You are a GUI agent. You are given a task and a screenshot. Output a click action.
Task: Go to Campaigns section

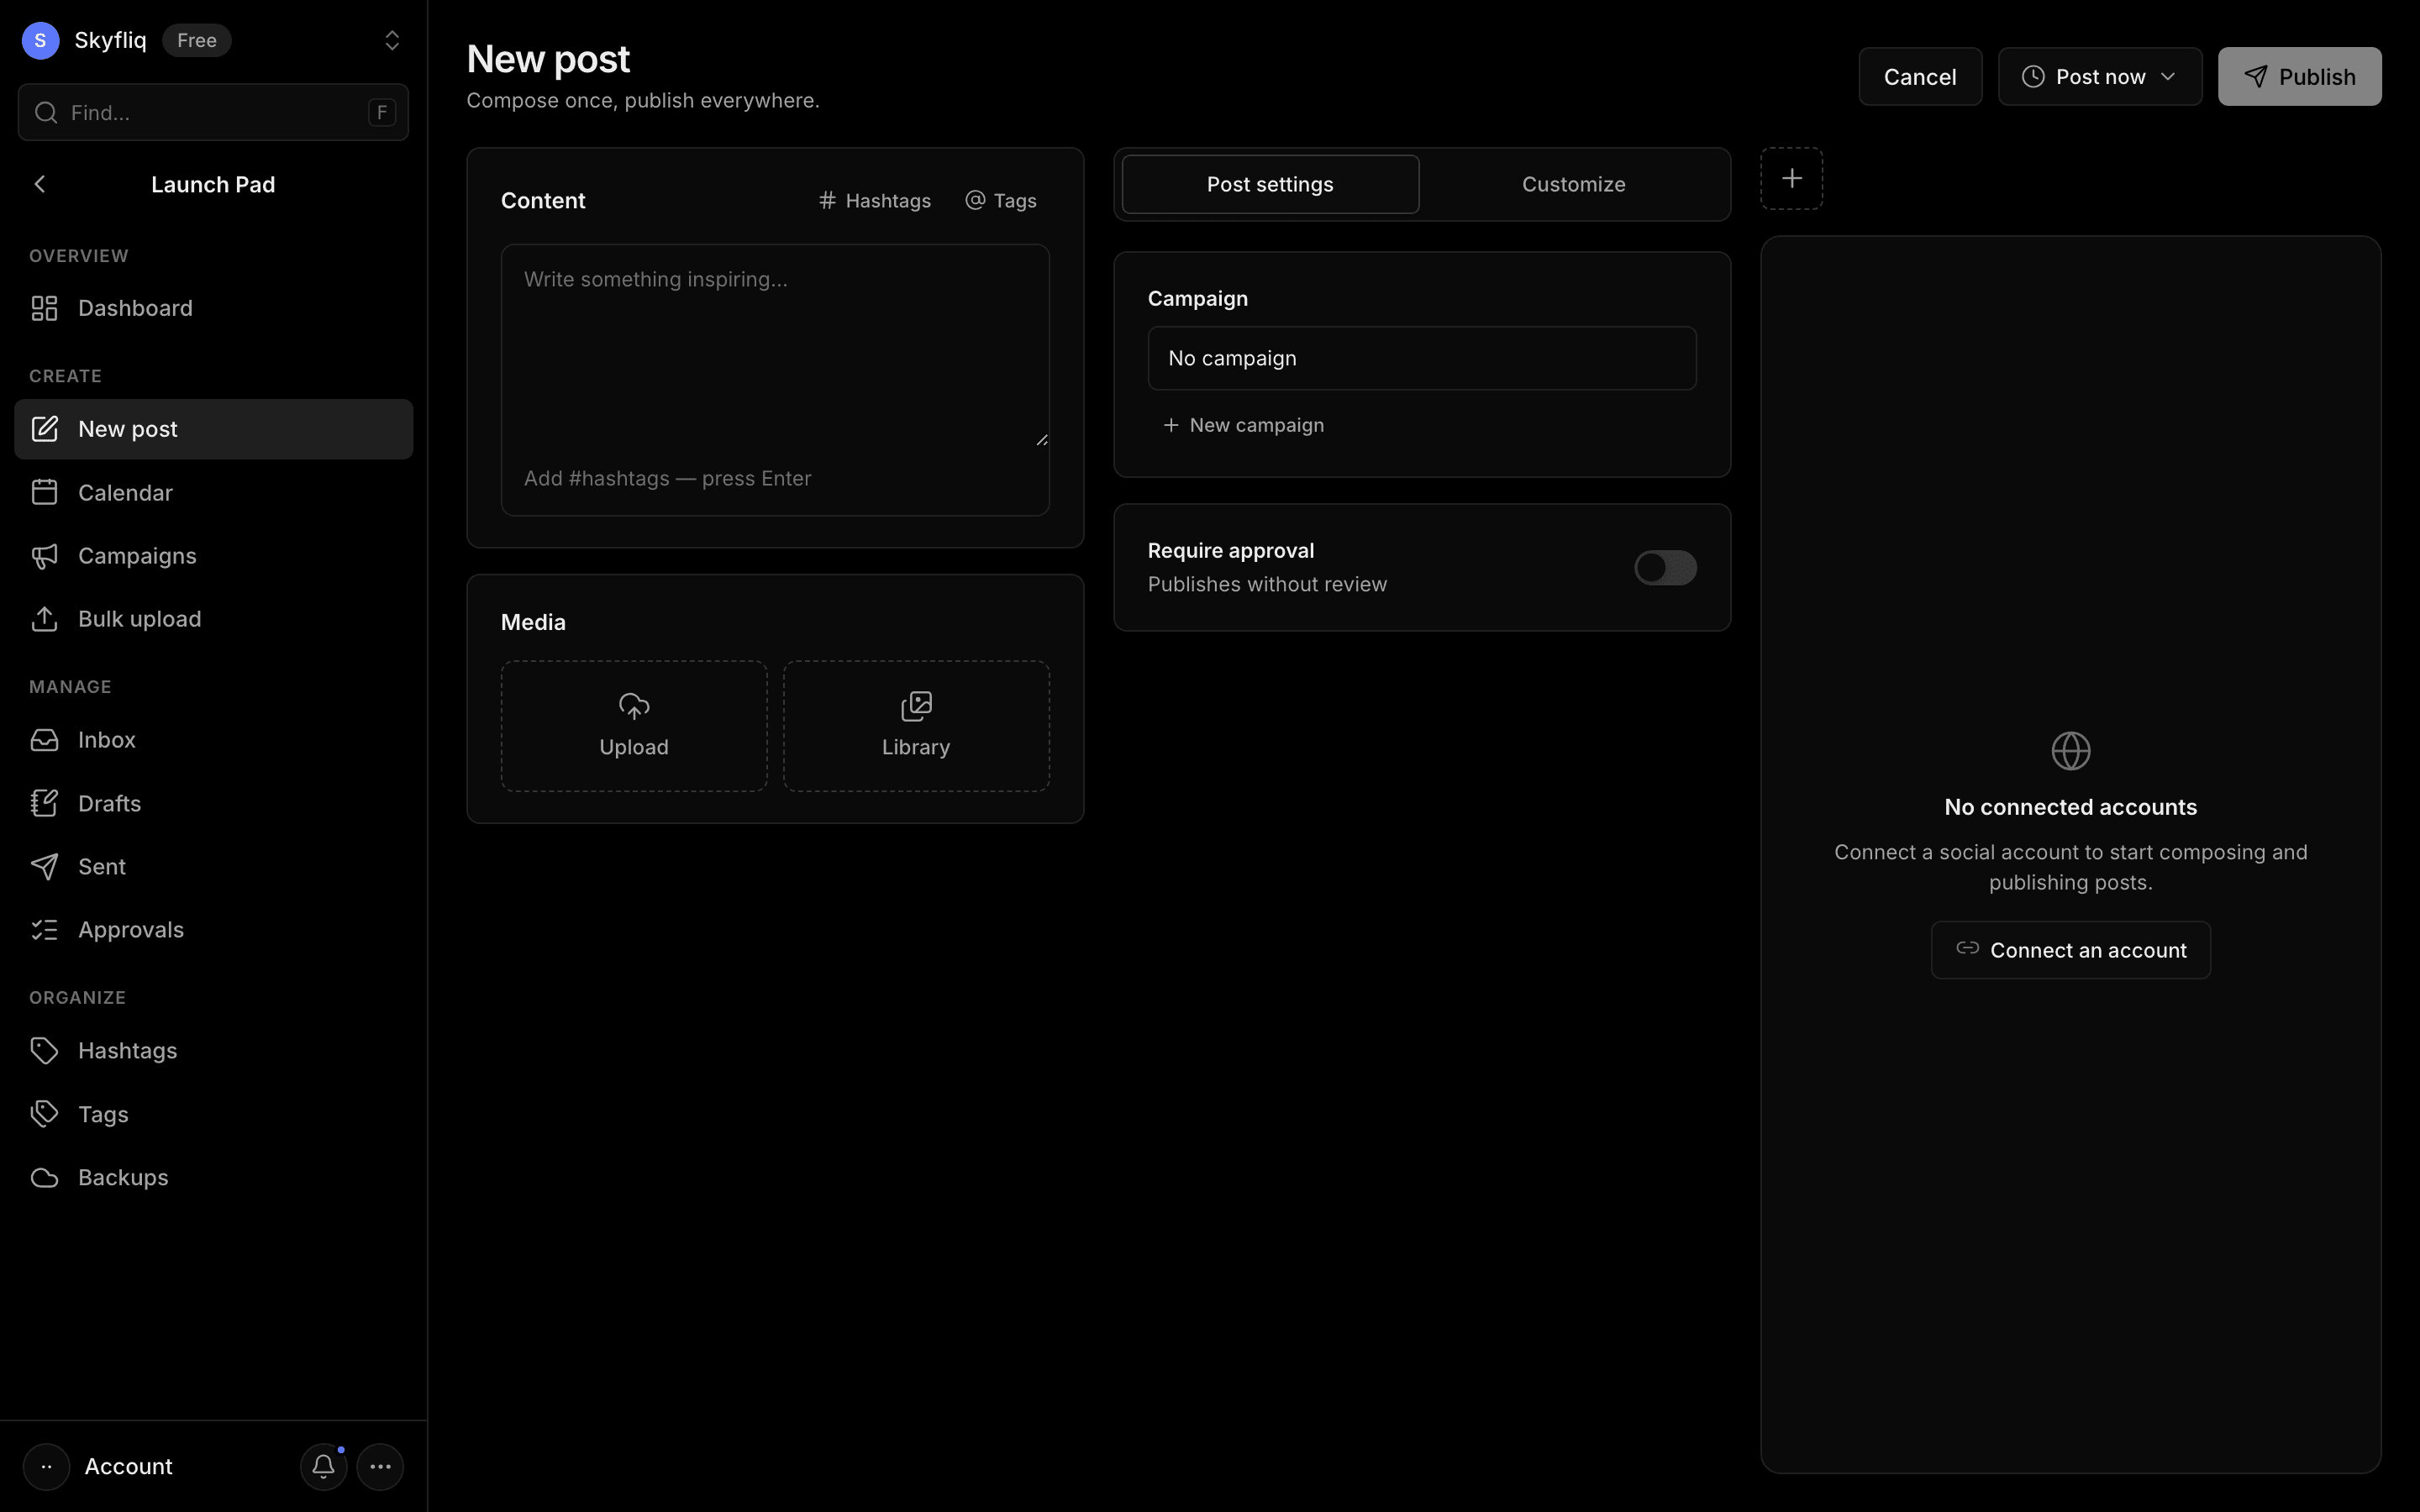coord(213,556)
